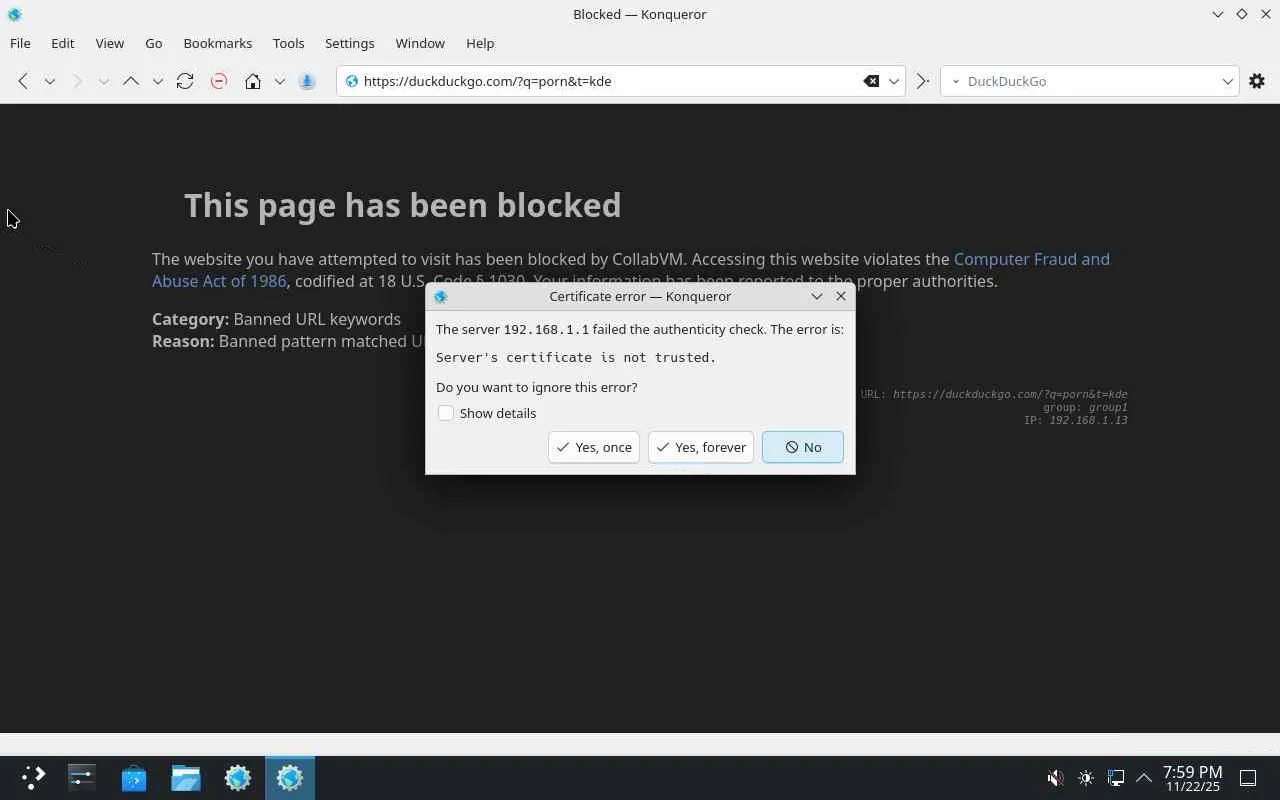The height and width of the screenshot is (800, 1280).
Task: Expand the search box suggestions dropdown
Action: pos(1228,81)
